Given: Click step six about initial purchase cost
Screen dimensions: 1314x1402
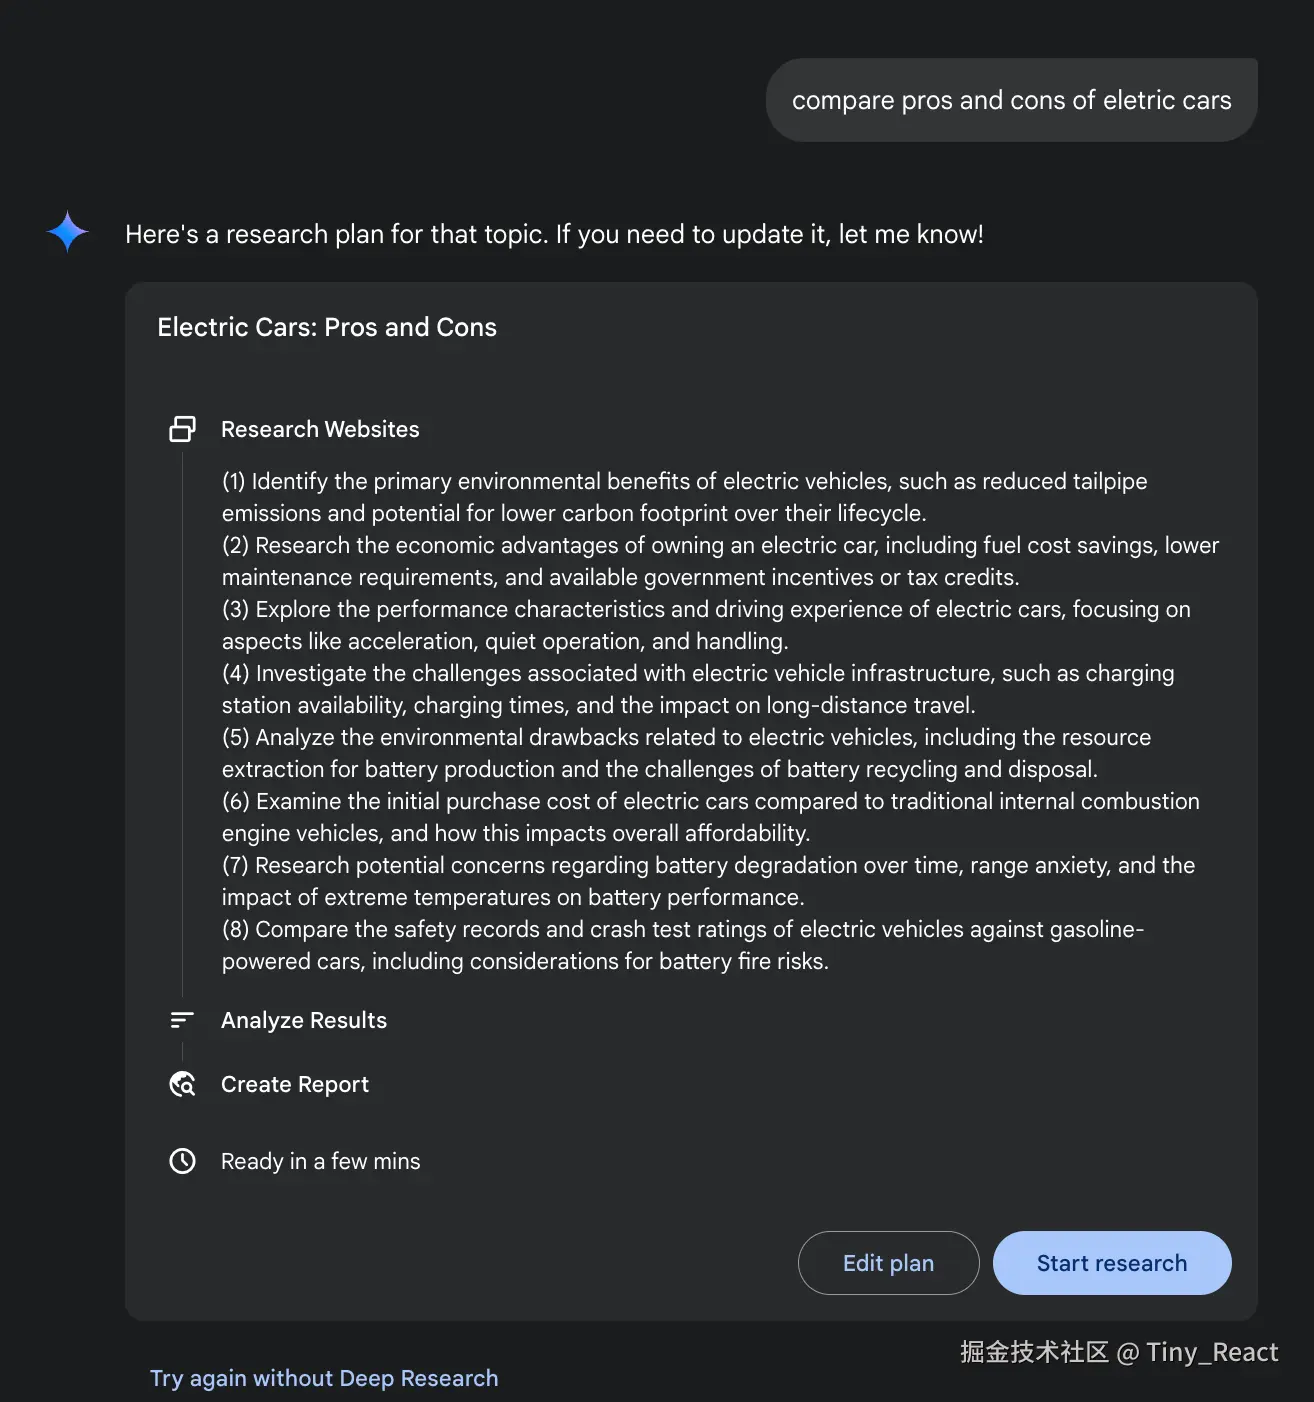Looking at the screenshot, I should [711, 817].
